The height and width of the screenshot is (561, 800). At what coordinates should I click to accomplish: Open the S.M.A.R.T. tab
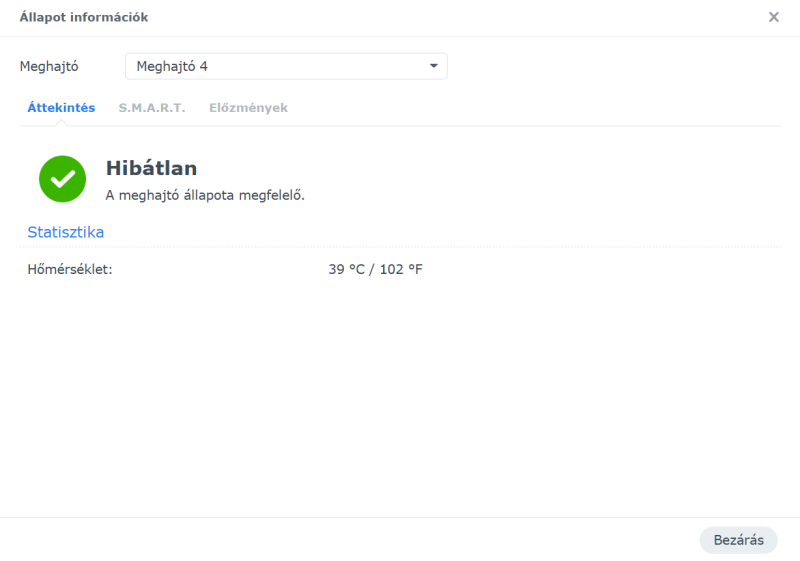tap(152, 108)
